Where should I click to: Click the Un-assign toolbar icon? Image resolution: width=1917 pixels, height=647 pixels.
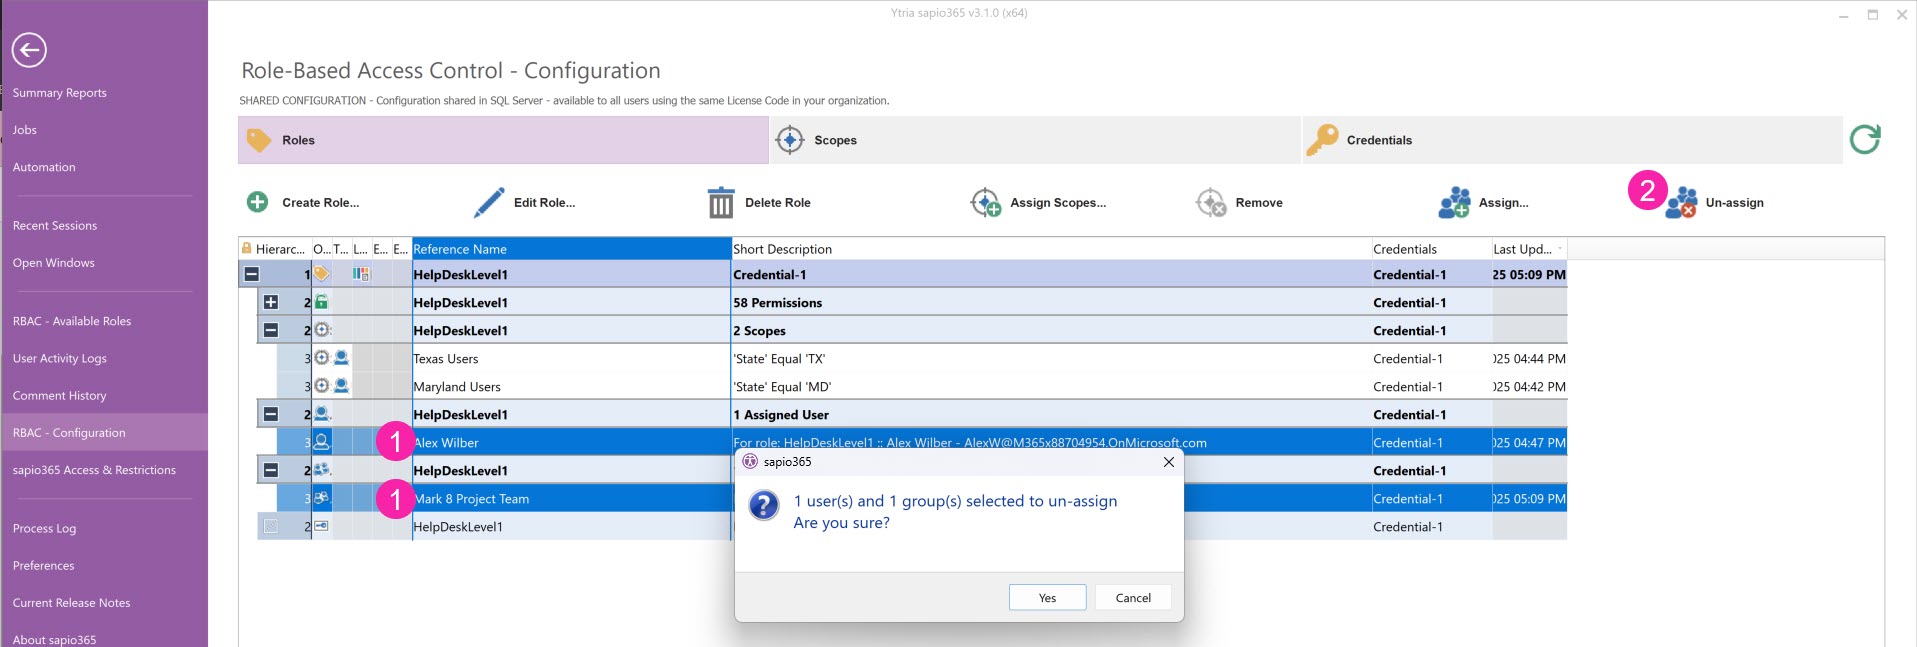[x=1681, y=202]
